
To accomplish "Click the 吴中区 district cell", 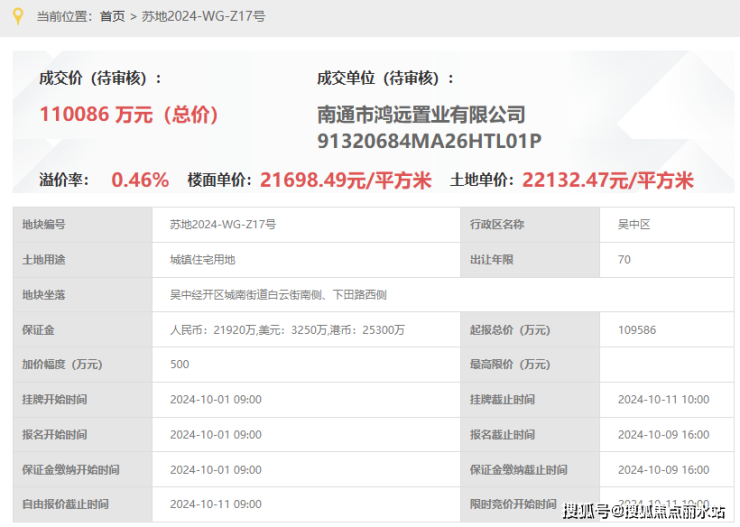I will pyautogui.click(x=666, y=225).
